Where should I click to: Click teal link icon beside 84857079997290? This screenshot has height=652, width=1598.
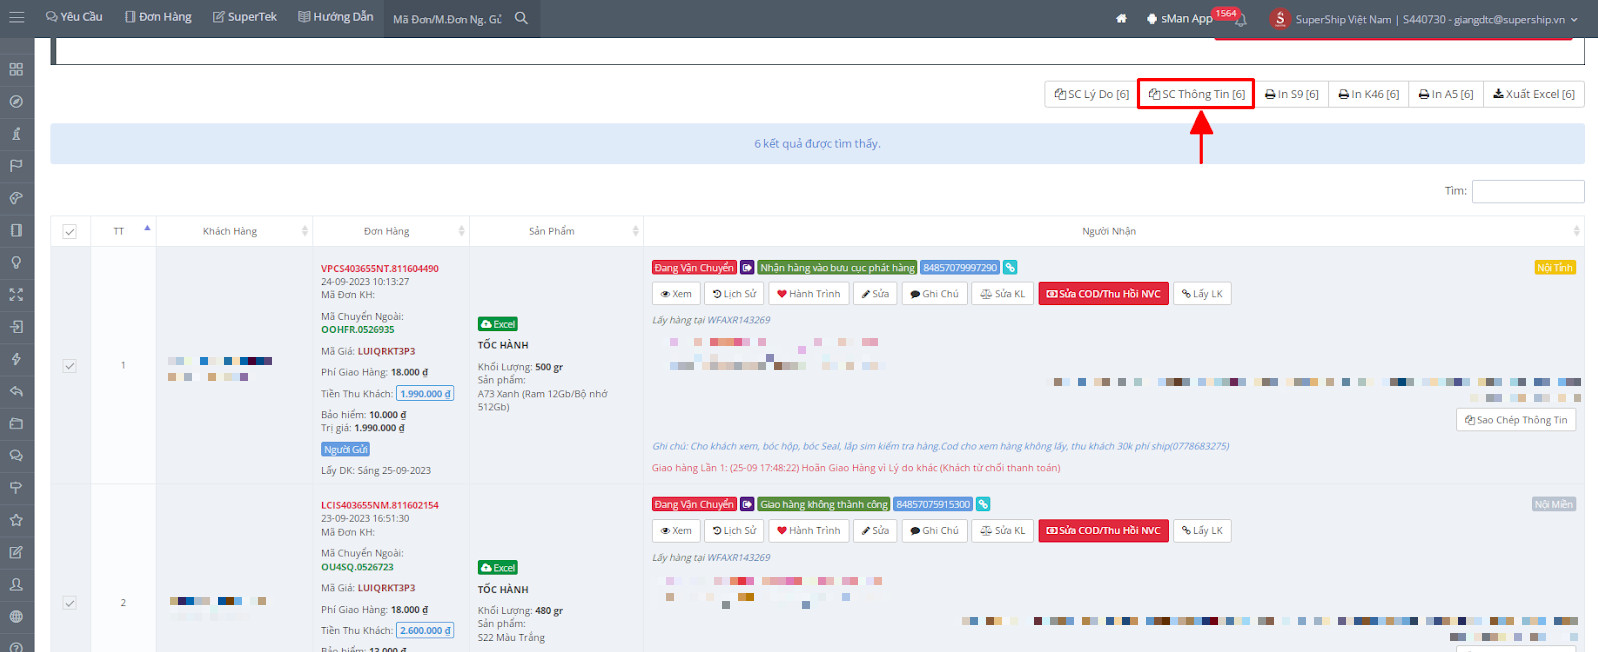click(x=1010, y=267)
